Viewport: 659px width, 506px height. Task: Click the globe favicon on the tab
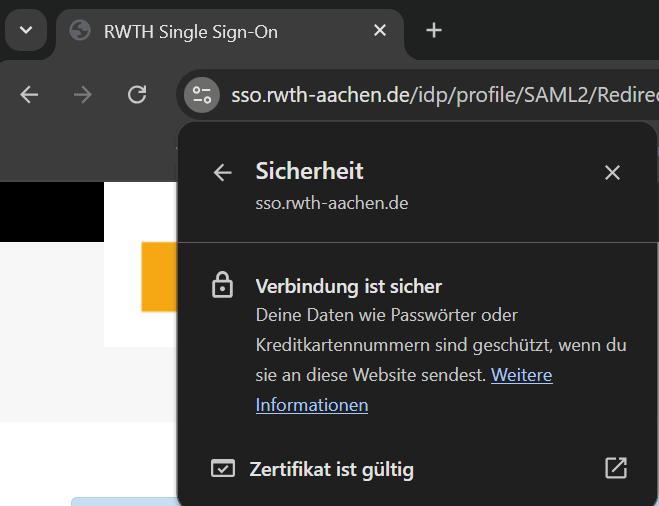click(x=80, y=31)
